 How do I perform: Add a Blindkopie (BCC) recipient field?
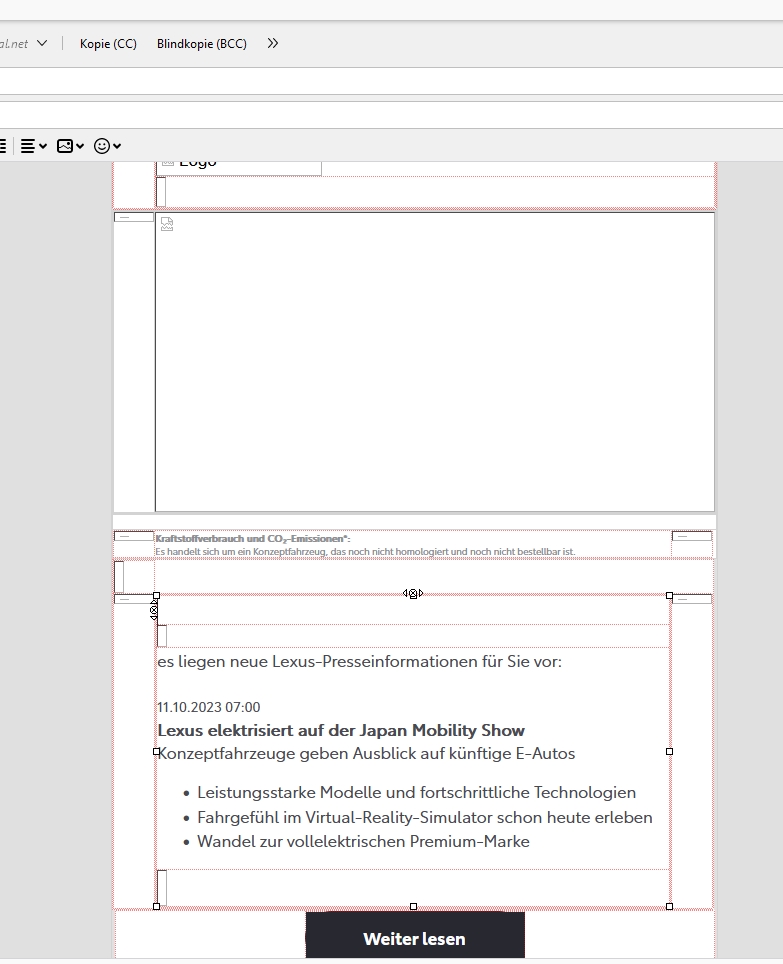(x=202, y=44)
